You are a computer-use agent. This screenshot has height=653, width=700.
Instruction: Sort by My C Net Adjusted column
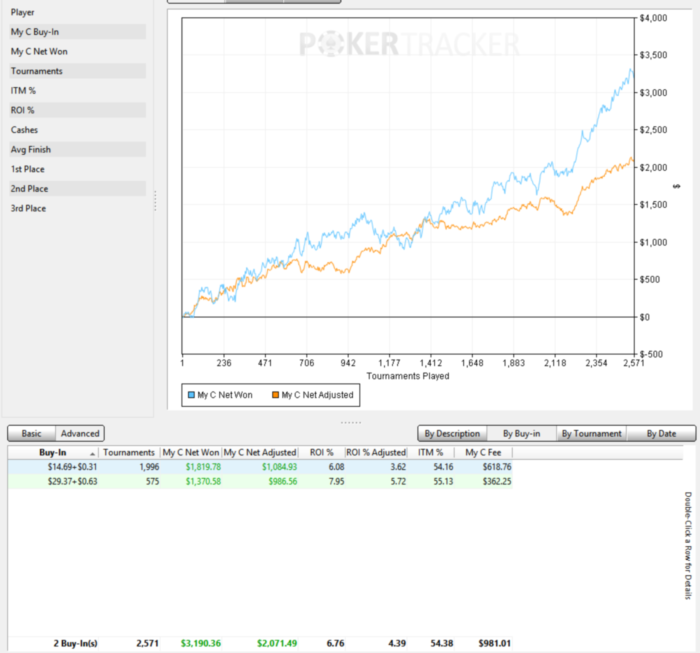point(260,453)
